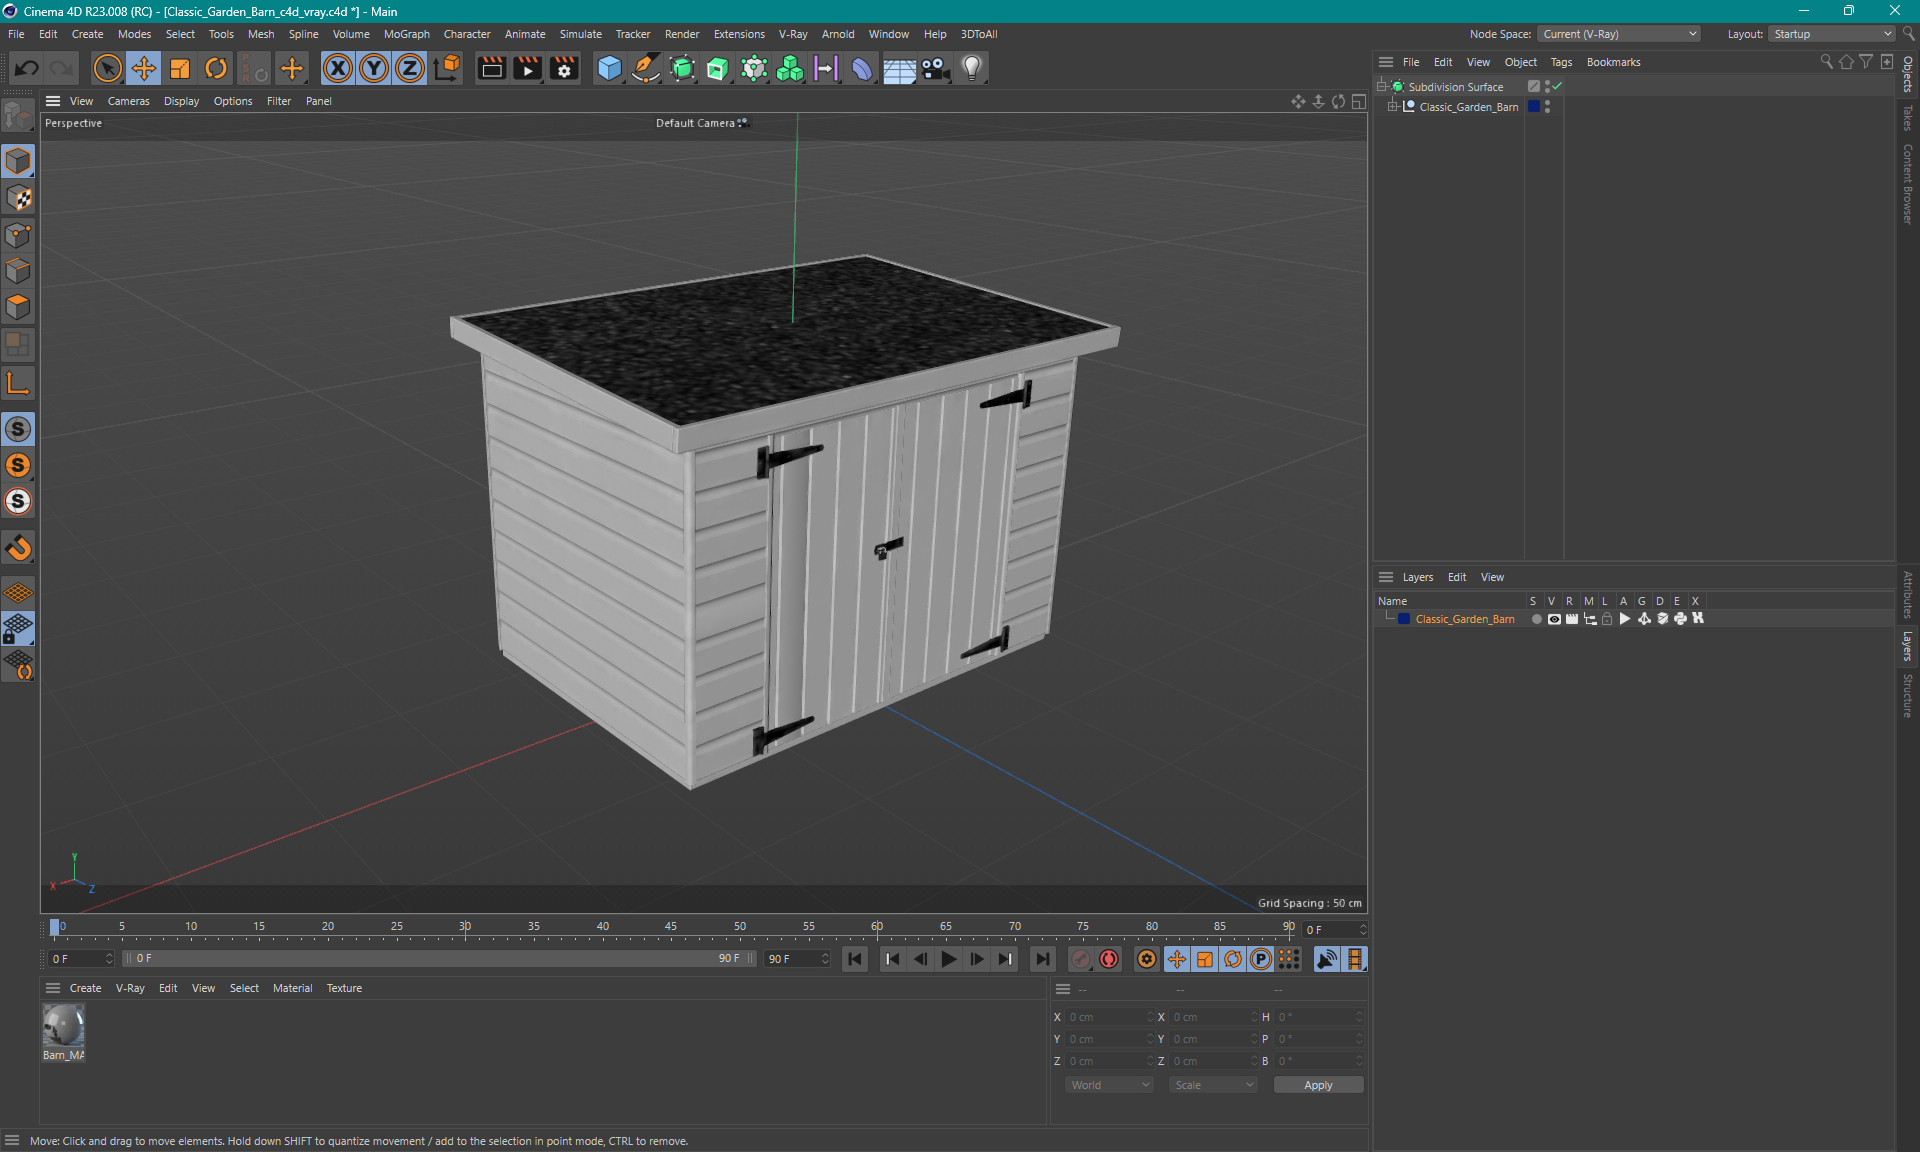This screenshot has height=1152, width=1920.
Task: Select the V-Ray menu item
Action: click(x=791, y=33)
